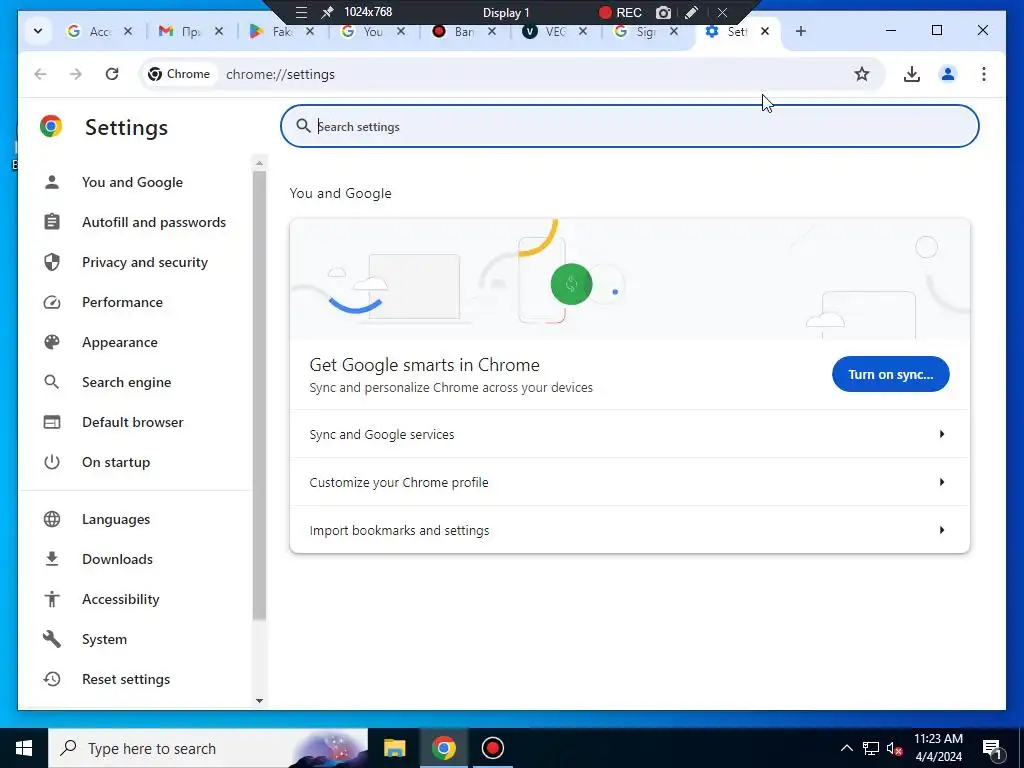Click Import bookmarks and settings text
Screen dimensions: 1024x768
[x=399, y=530]
